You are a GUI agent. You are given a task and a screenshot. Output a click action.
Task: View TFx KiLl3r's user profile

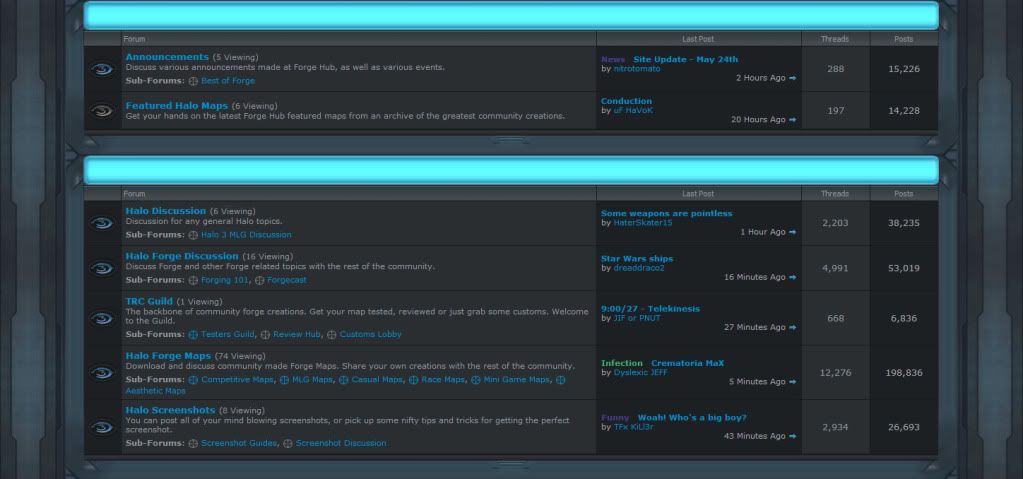(x=633, y=427)
